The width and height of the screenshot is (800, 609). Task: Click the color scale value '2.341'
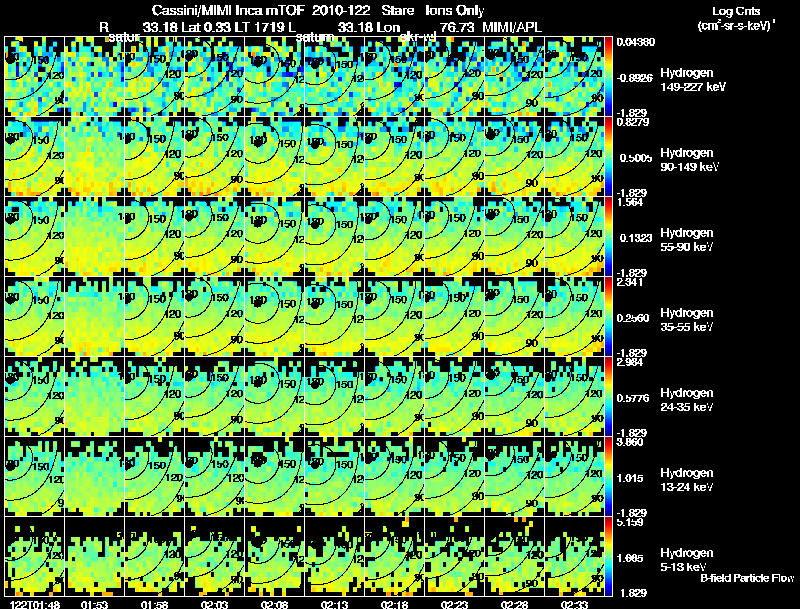point(630,282)
